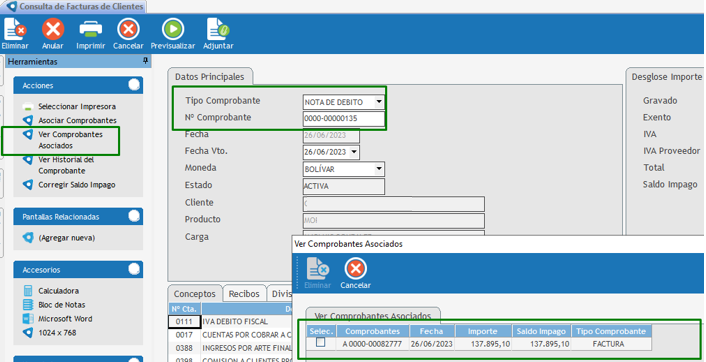Select the Datos Principales tab
Image resolution: width=706 pixels, height=362 pixels.
210,77
